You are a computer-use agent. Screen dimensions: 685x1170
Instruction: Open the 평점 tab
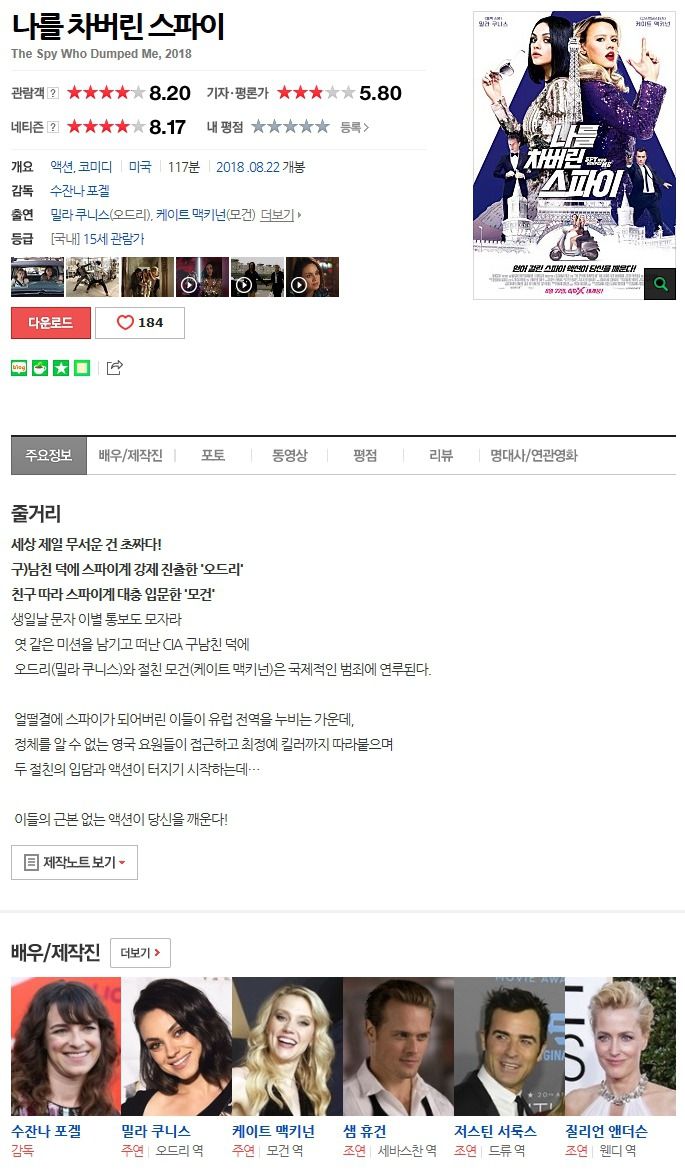(x=365, y=455)
